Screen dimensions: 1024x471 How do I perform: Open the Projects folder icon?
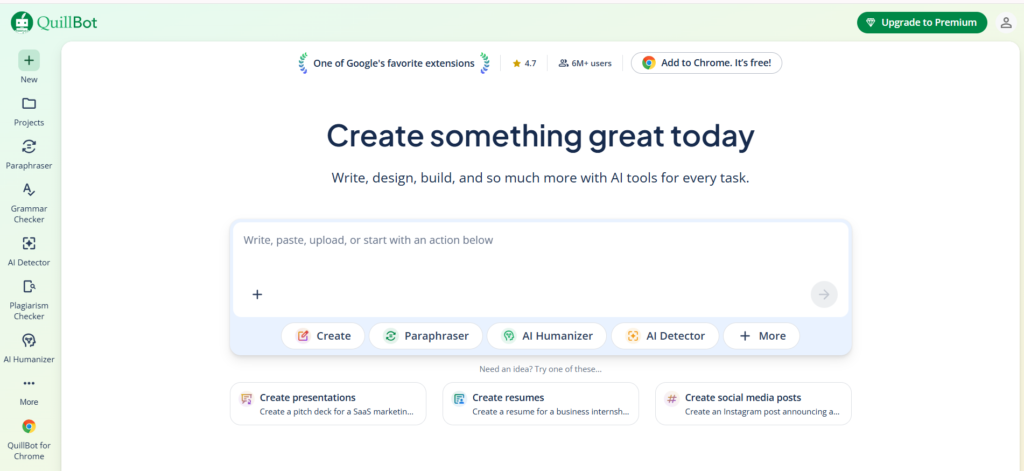[x=29, y=103]
